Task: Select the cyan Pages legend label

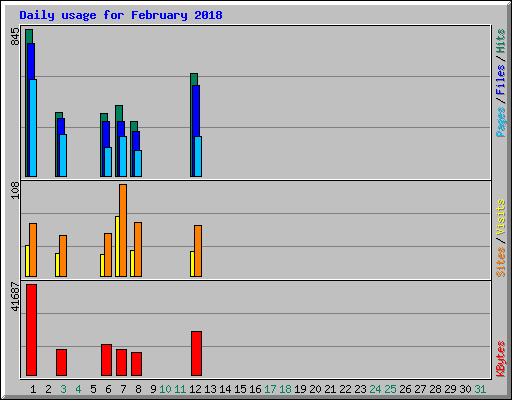Action: tap(500, 122)
